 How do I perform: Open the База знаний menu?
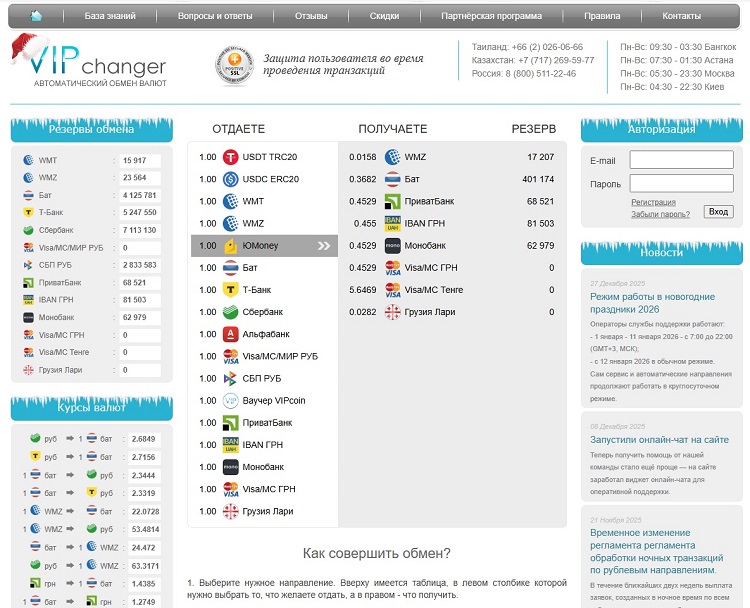click(x=110, y=16)
